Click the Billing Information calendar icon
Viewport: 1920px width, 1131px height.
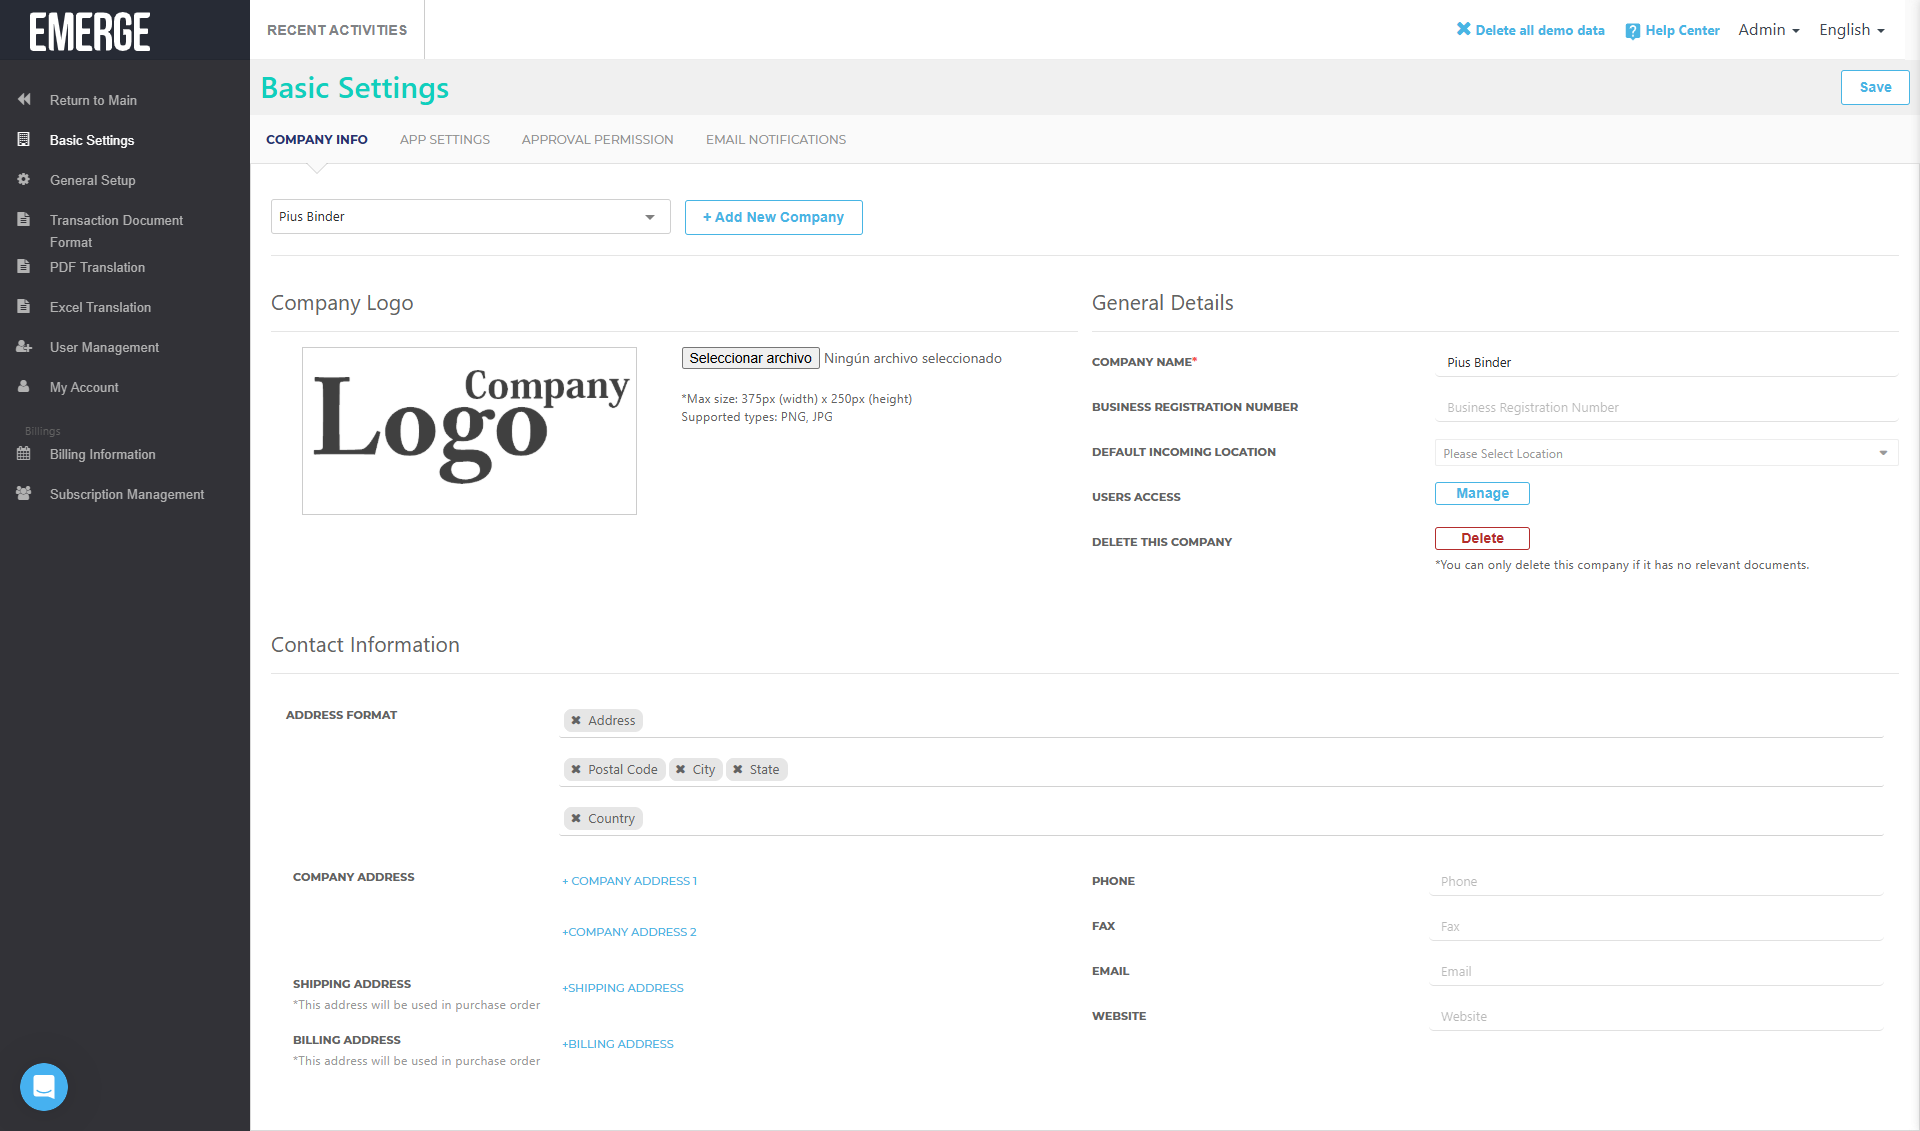tap(24, 454)
